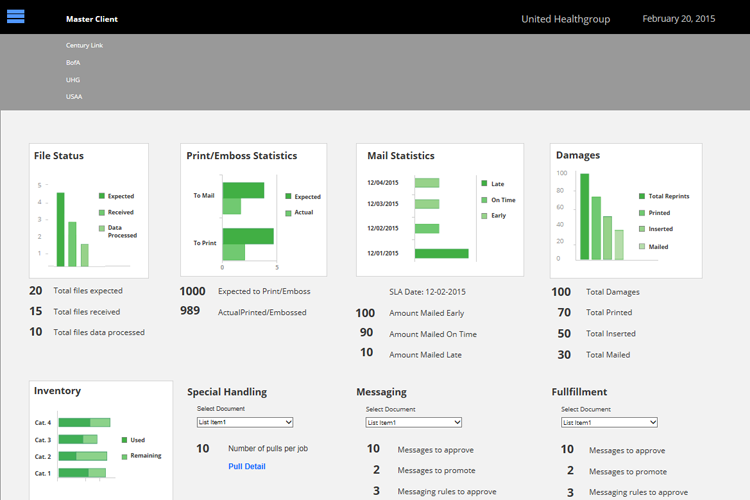Viewport: 750px width, 500px height.
Task: Click the Actual legend swatch in Print/Emboss
Action: click(288, 213)
